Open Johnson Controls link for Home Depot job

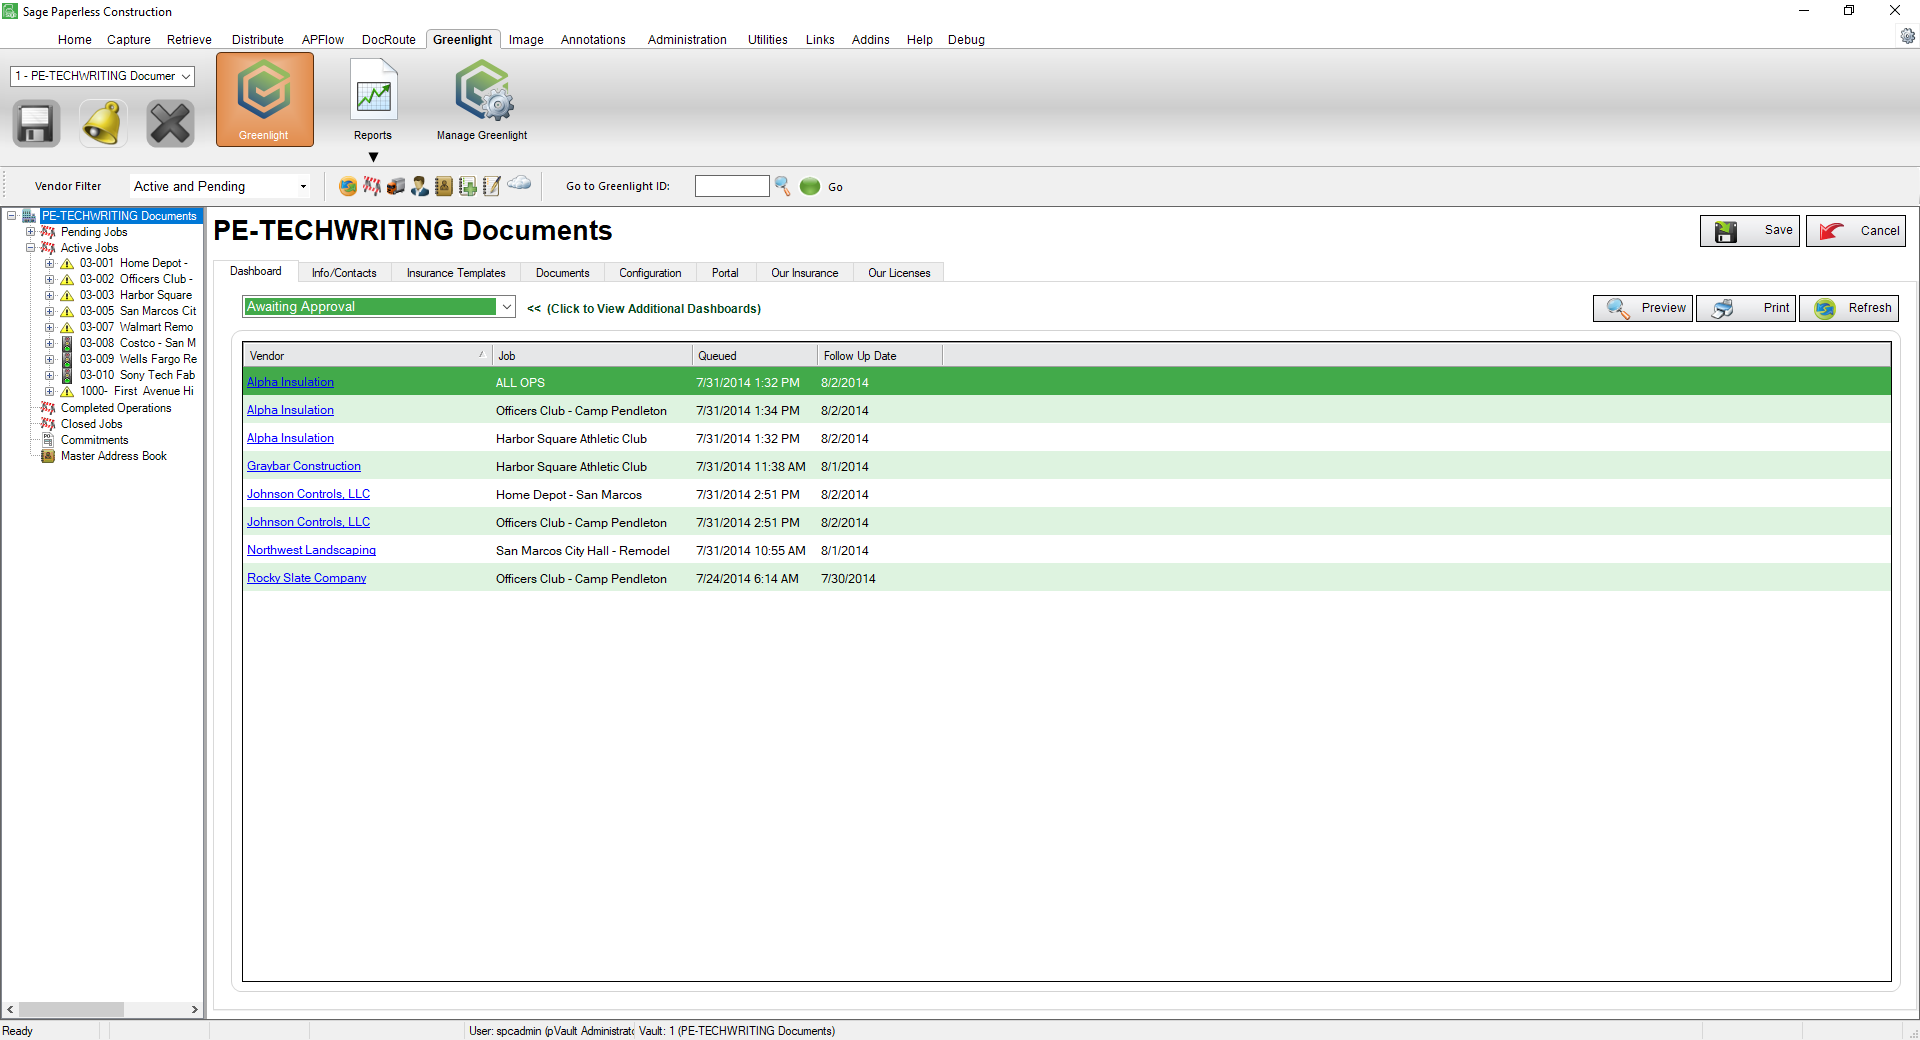tap(309, 494)
